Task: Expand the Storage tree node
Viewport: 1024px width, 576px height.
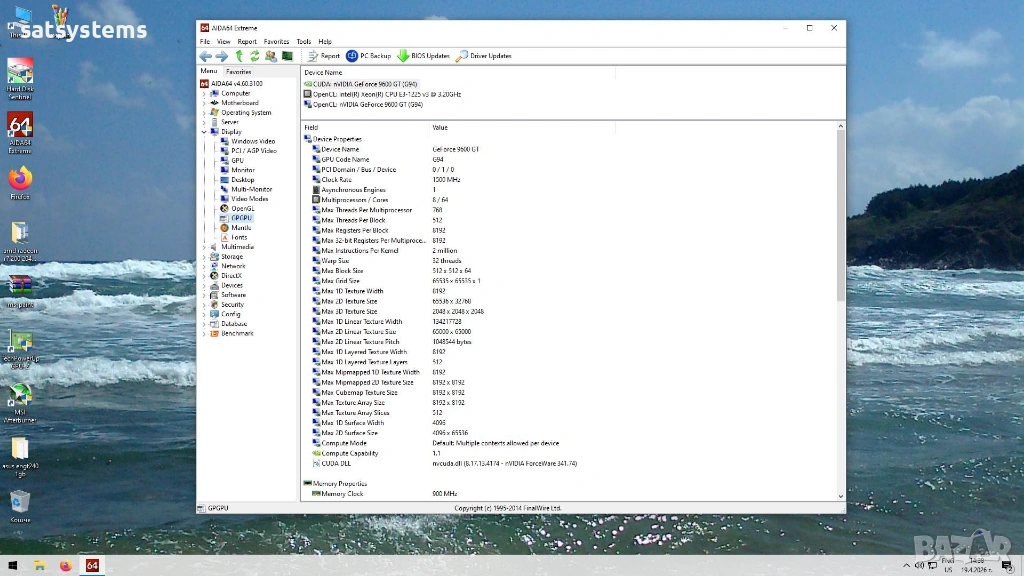Action: pos(204,257)
